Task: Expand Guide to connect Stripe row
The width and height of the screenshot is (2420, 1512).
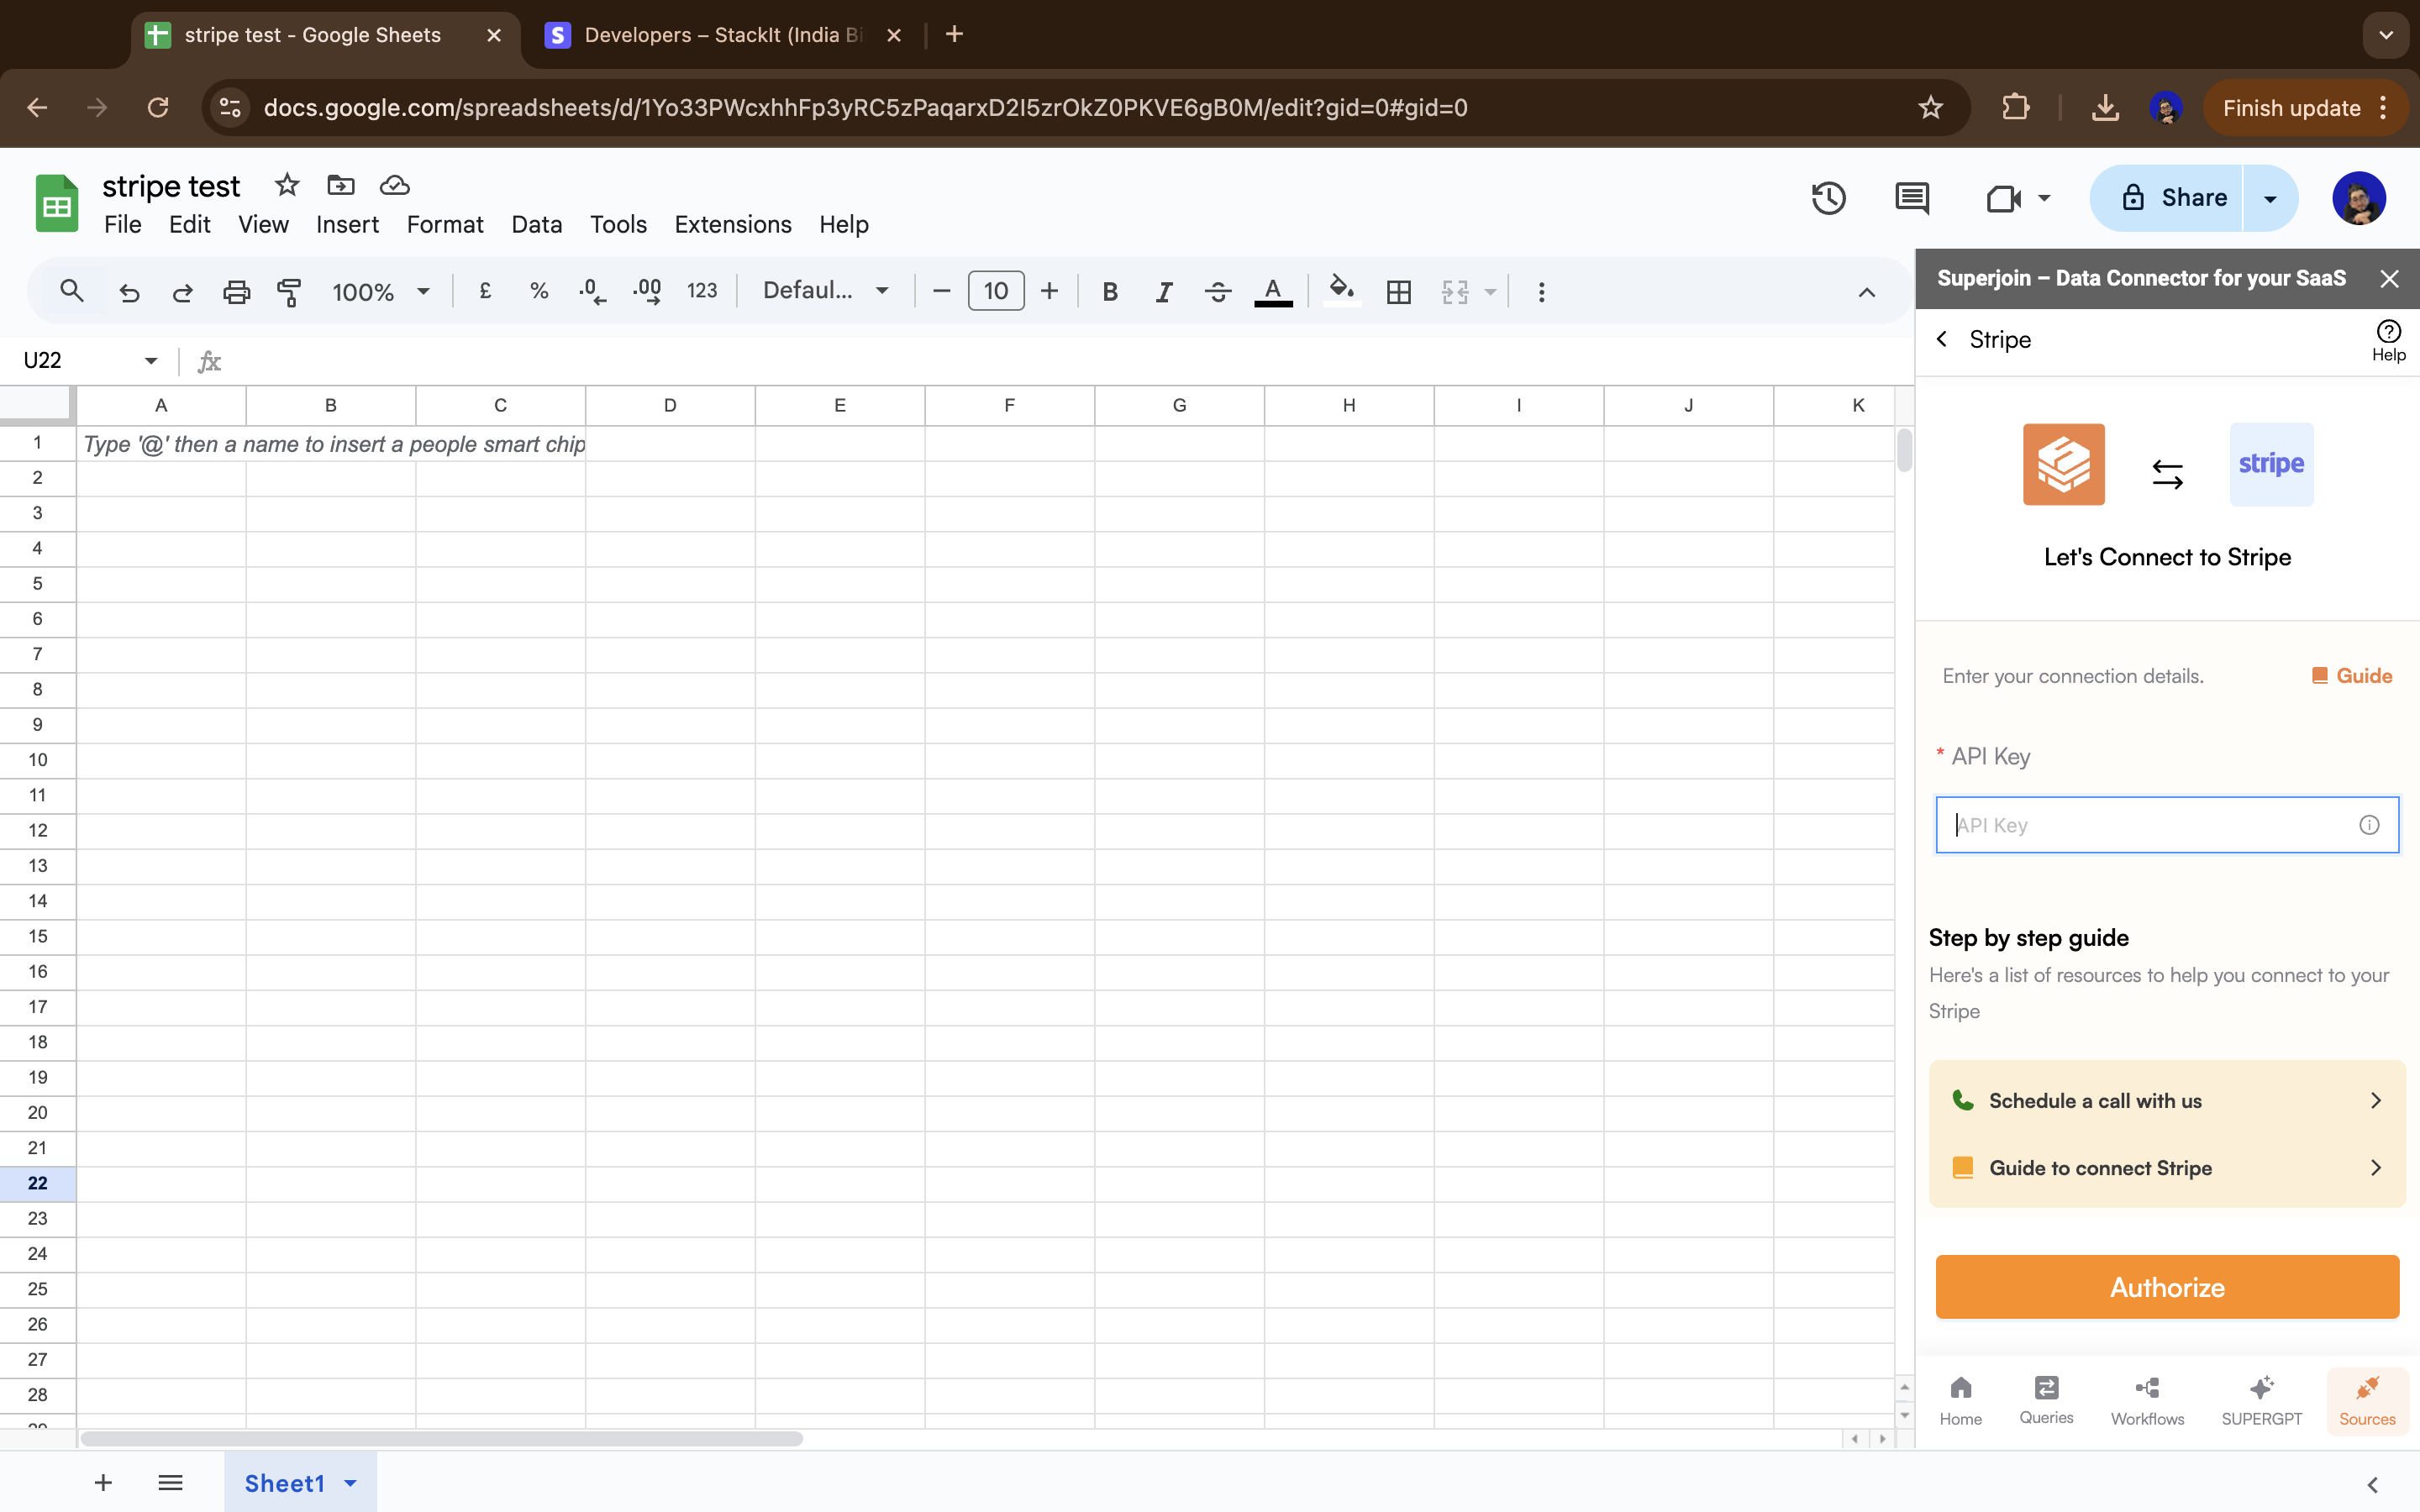Action: coord(2167,1168)
